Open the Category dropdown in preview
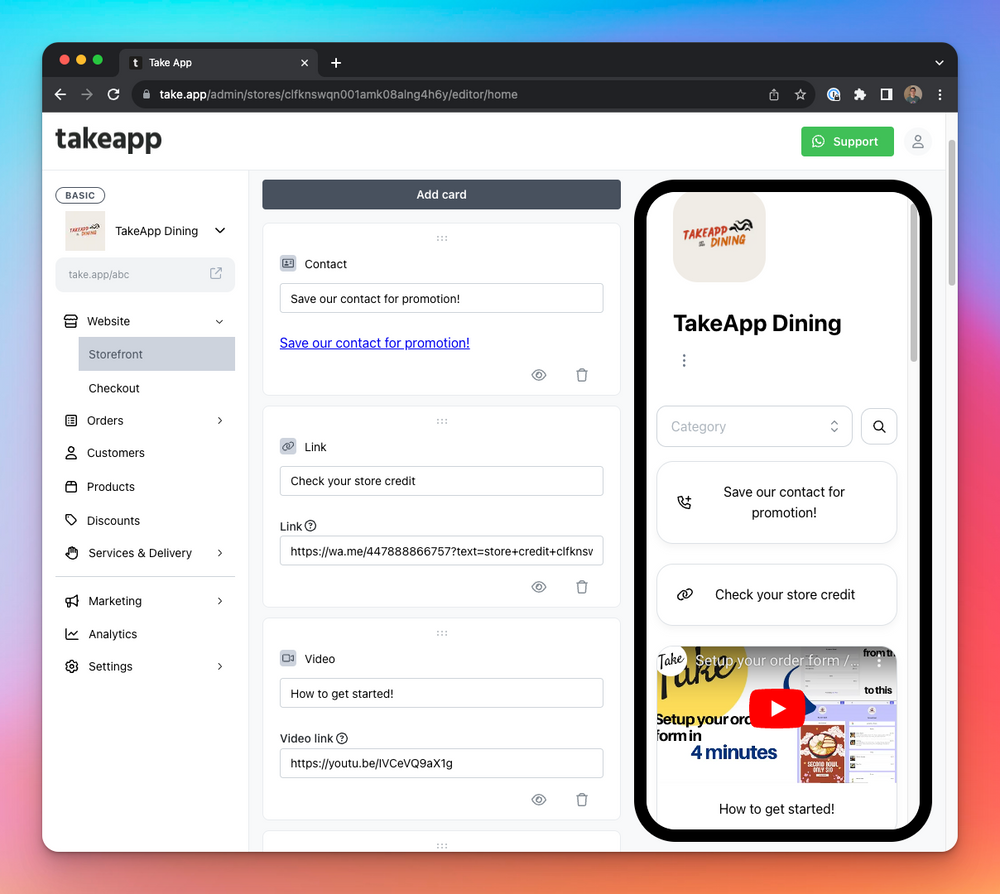The width and height of the screenshot is (1000, 894). (754, 427)
